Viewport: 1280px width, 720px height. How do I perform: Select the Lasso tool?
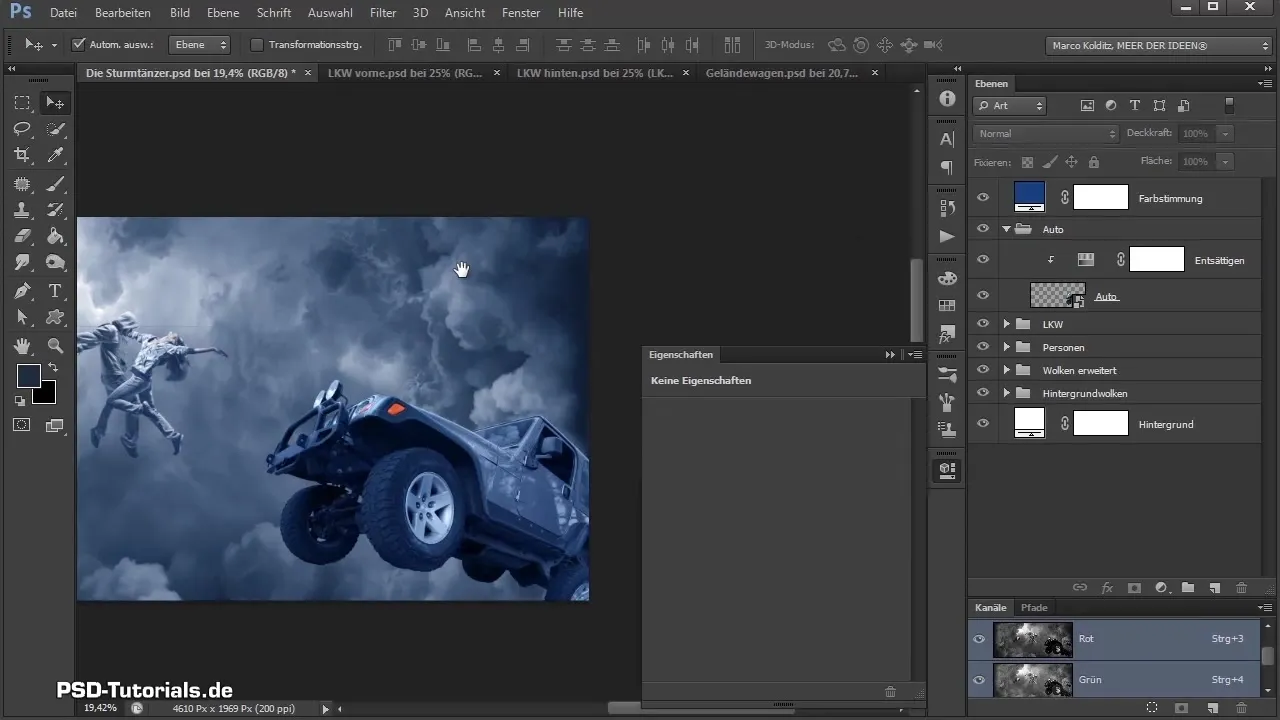coord(22,129)
